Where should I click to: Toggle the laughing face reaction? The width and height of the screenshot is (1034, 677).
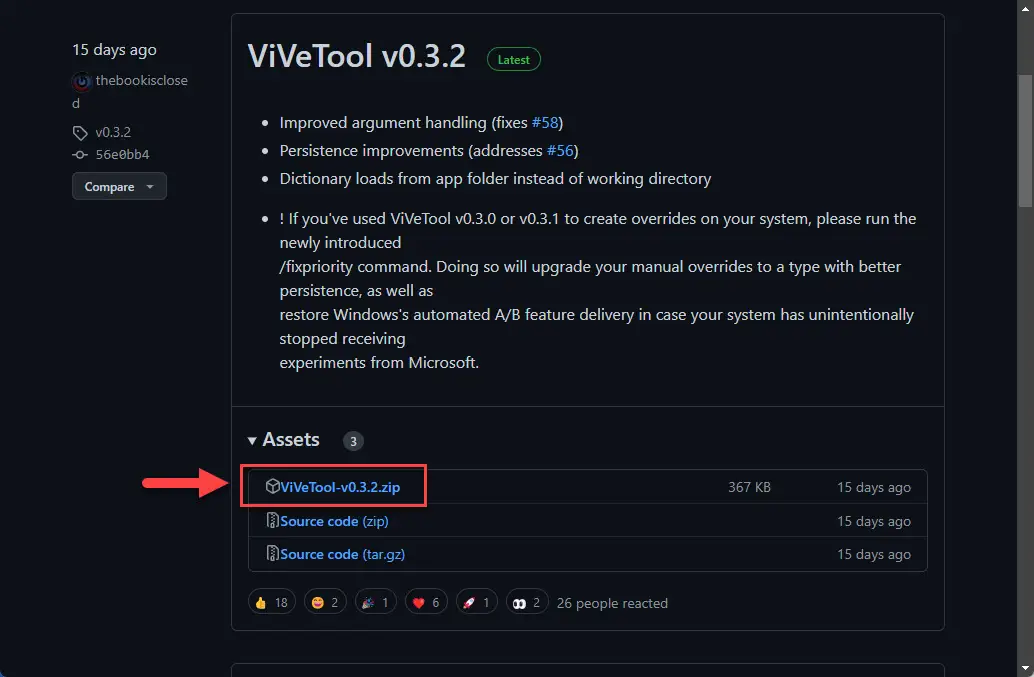click(x=325, y=601)
